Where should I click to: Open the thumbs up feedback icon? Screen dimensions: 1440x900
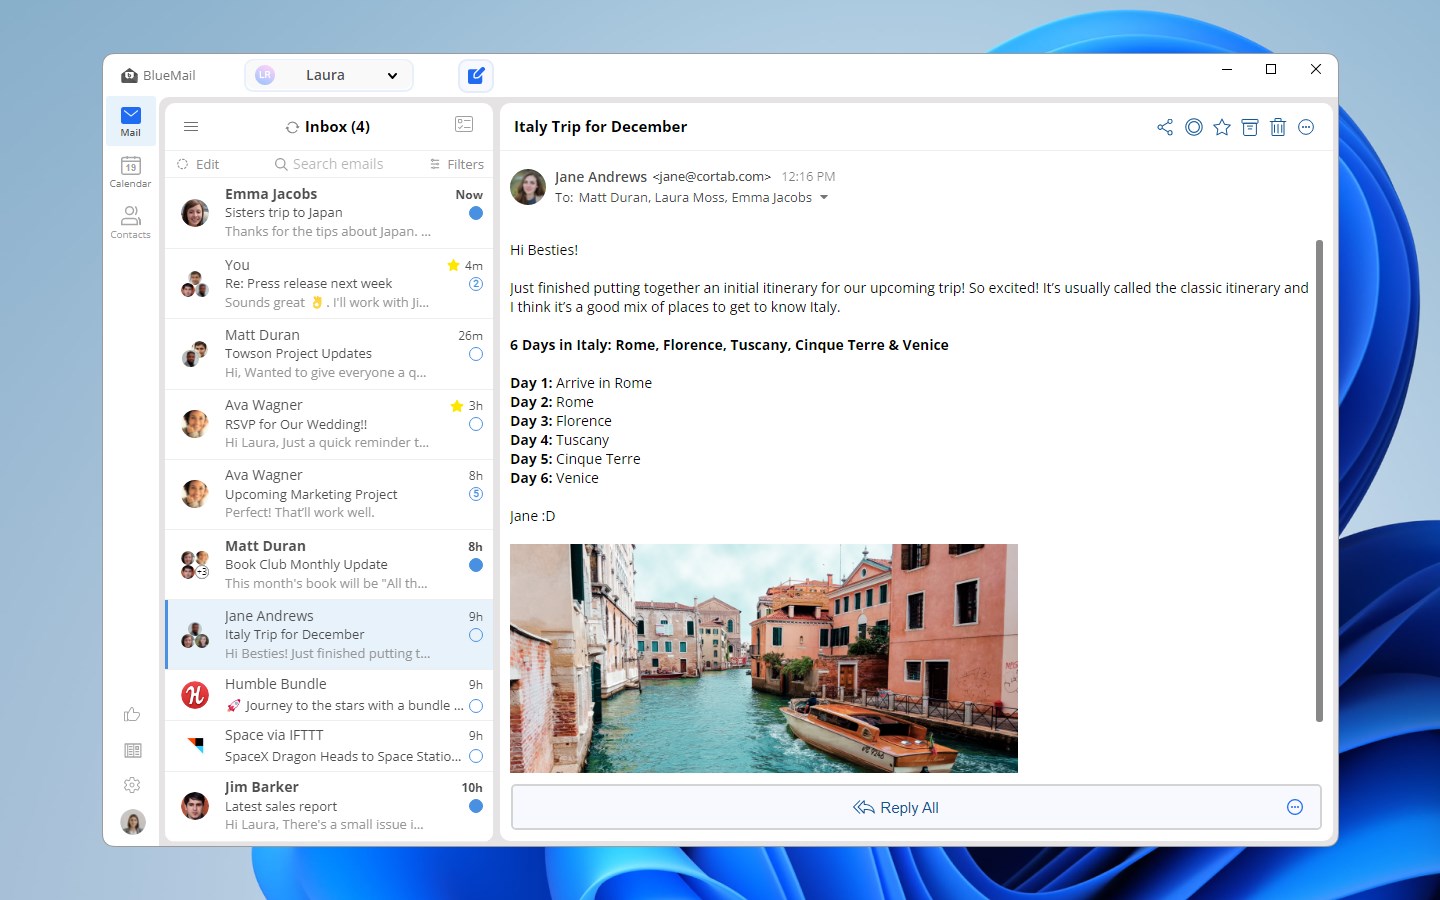(x=132, y=714)
